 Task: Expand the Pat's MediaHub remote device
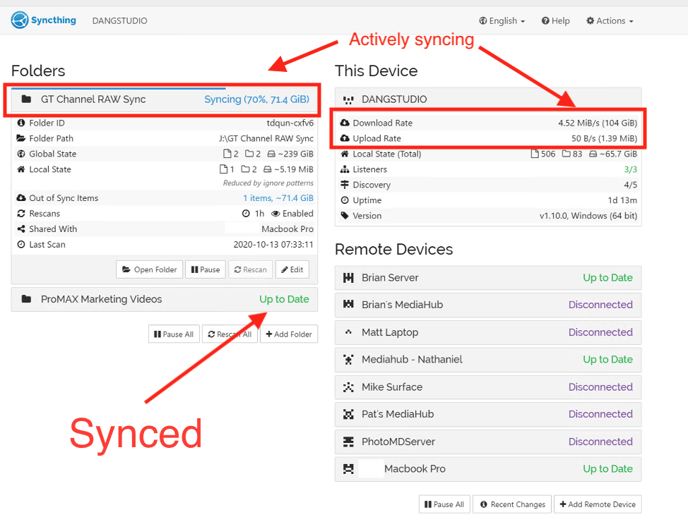click(x=488, y=414)
